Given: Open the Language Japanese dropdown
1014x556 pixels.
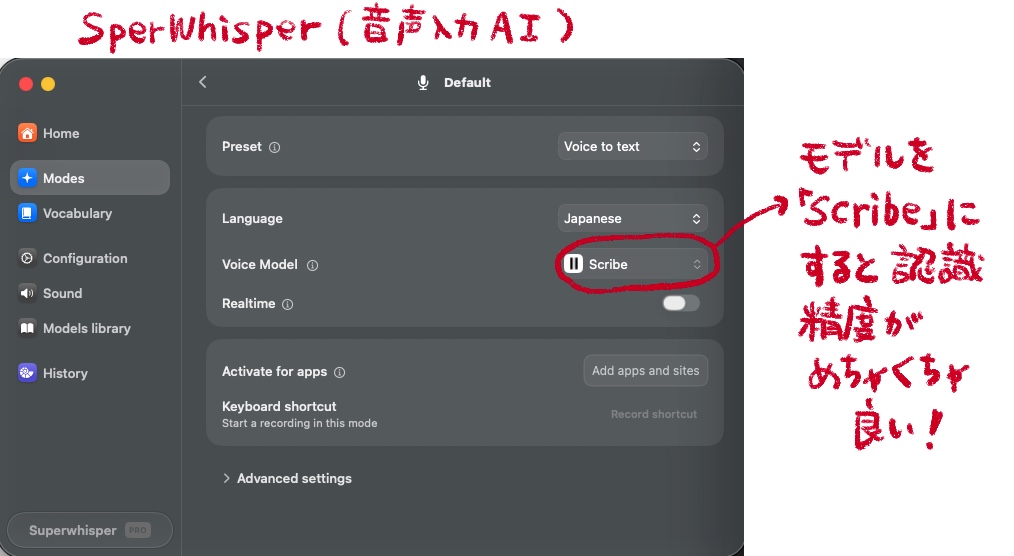Looking at the screenshot, I should 632,219.
